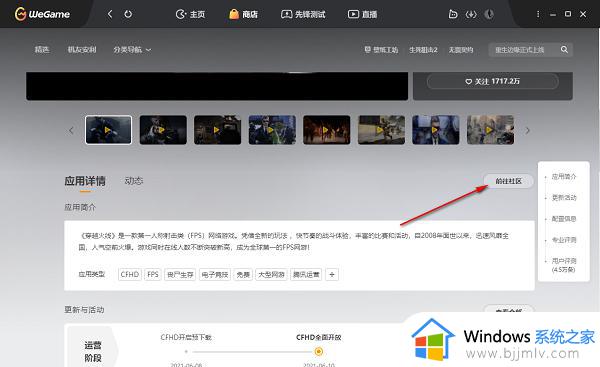Screen dimensions: 600x367
Task: Select the 应用详情 tab
Action: coord(85,181)
